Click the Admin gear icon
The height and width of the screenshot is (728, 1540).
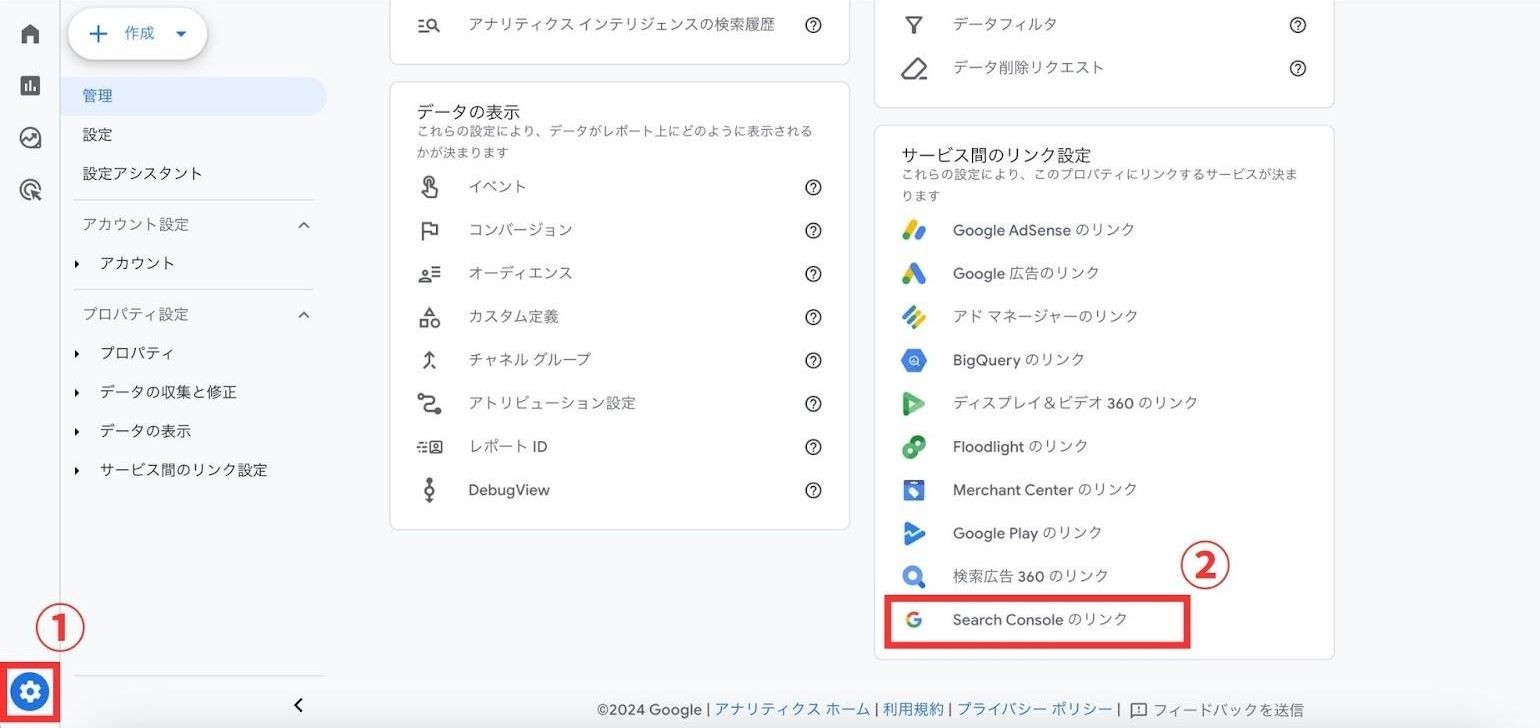pos(29,691)
